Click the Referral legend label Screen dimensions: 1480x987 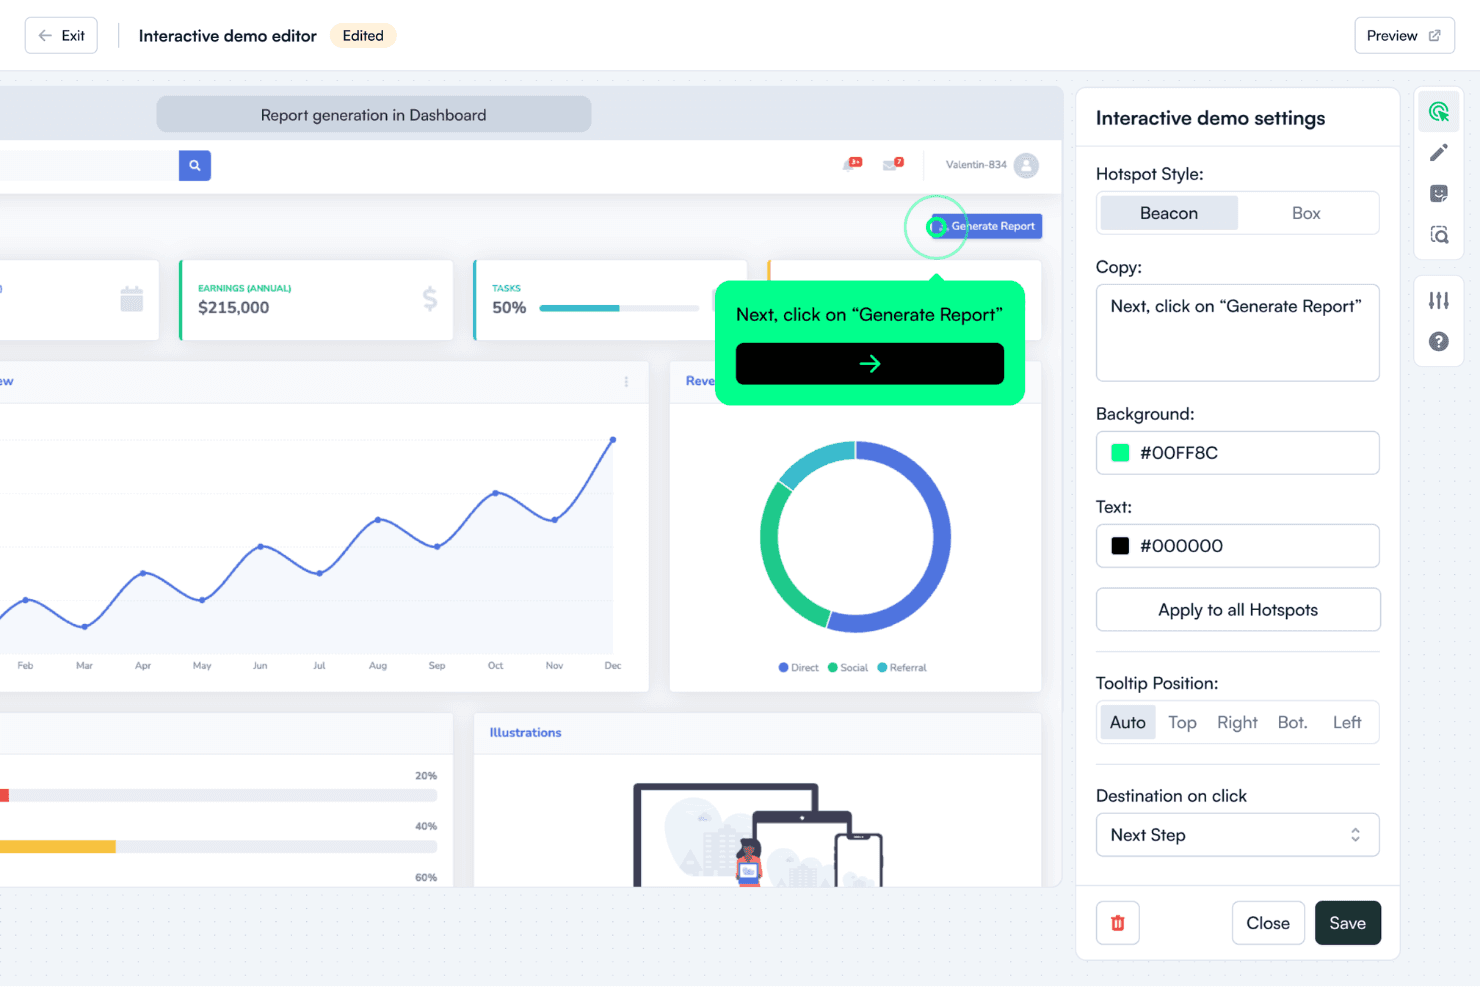pyautogui.click(x=908, y=668)
